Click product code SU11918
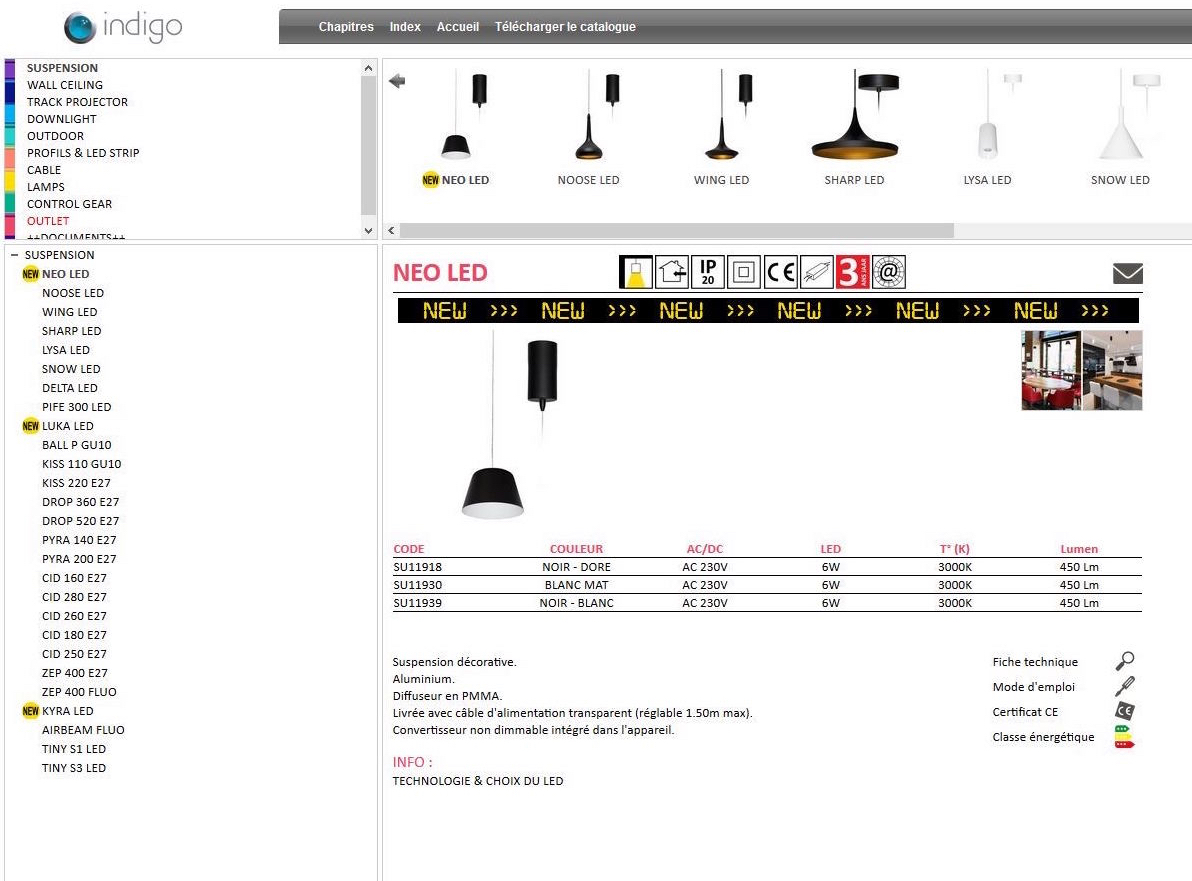Image resolution: width=1192 pixels, height=881 pixels. coord(417,567)
